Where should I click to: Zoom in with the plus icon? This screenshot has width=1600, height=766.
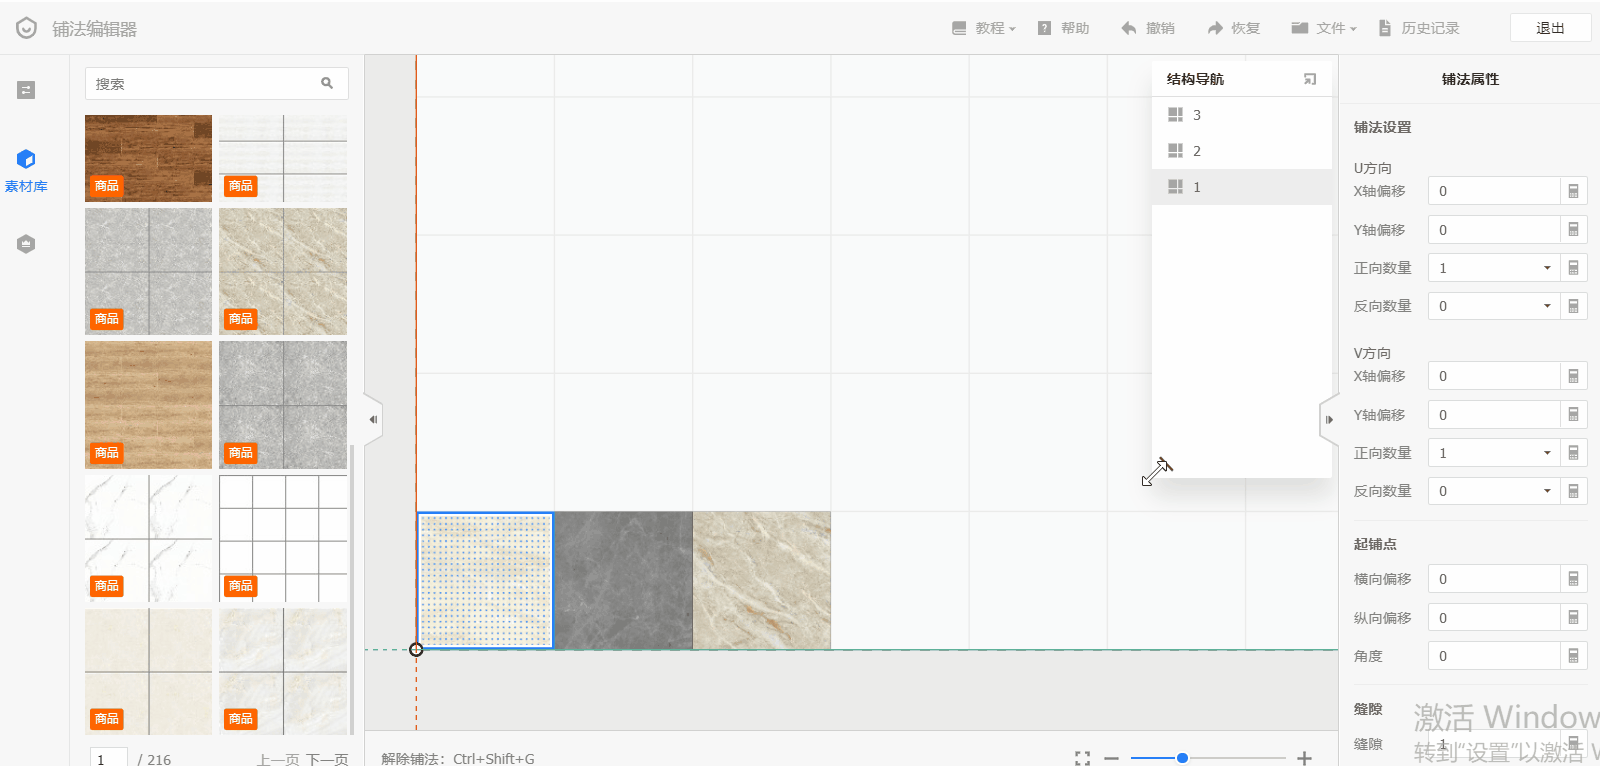tap(1304, 758)
